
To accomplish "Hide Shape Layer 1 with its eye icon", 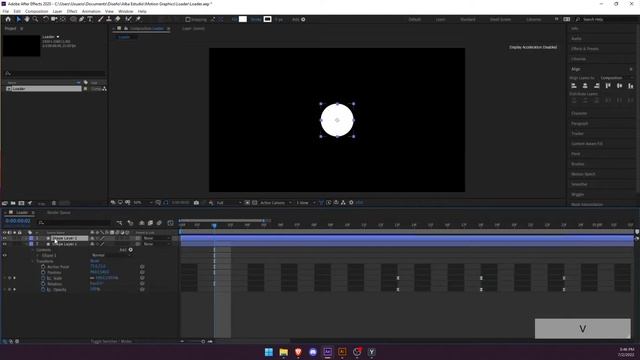I will (x=5, y=244).
